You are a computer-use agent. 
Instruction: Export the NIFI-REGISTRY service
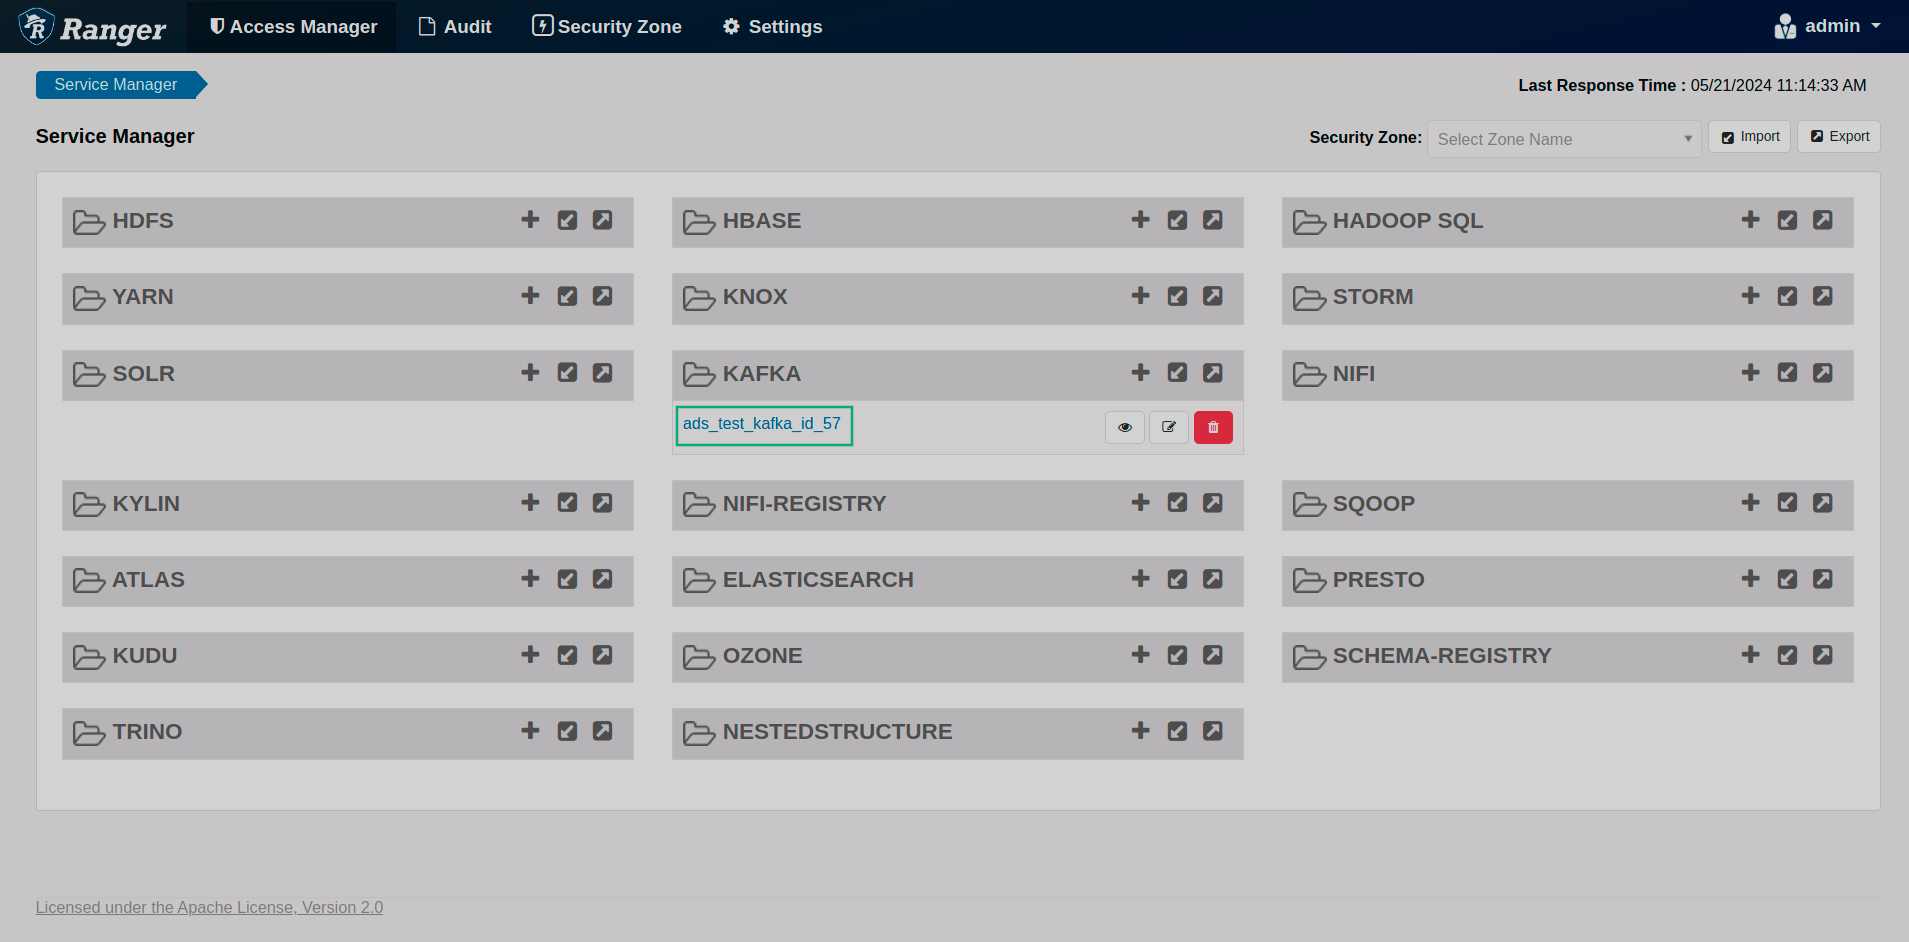[1212, 503]
